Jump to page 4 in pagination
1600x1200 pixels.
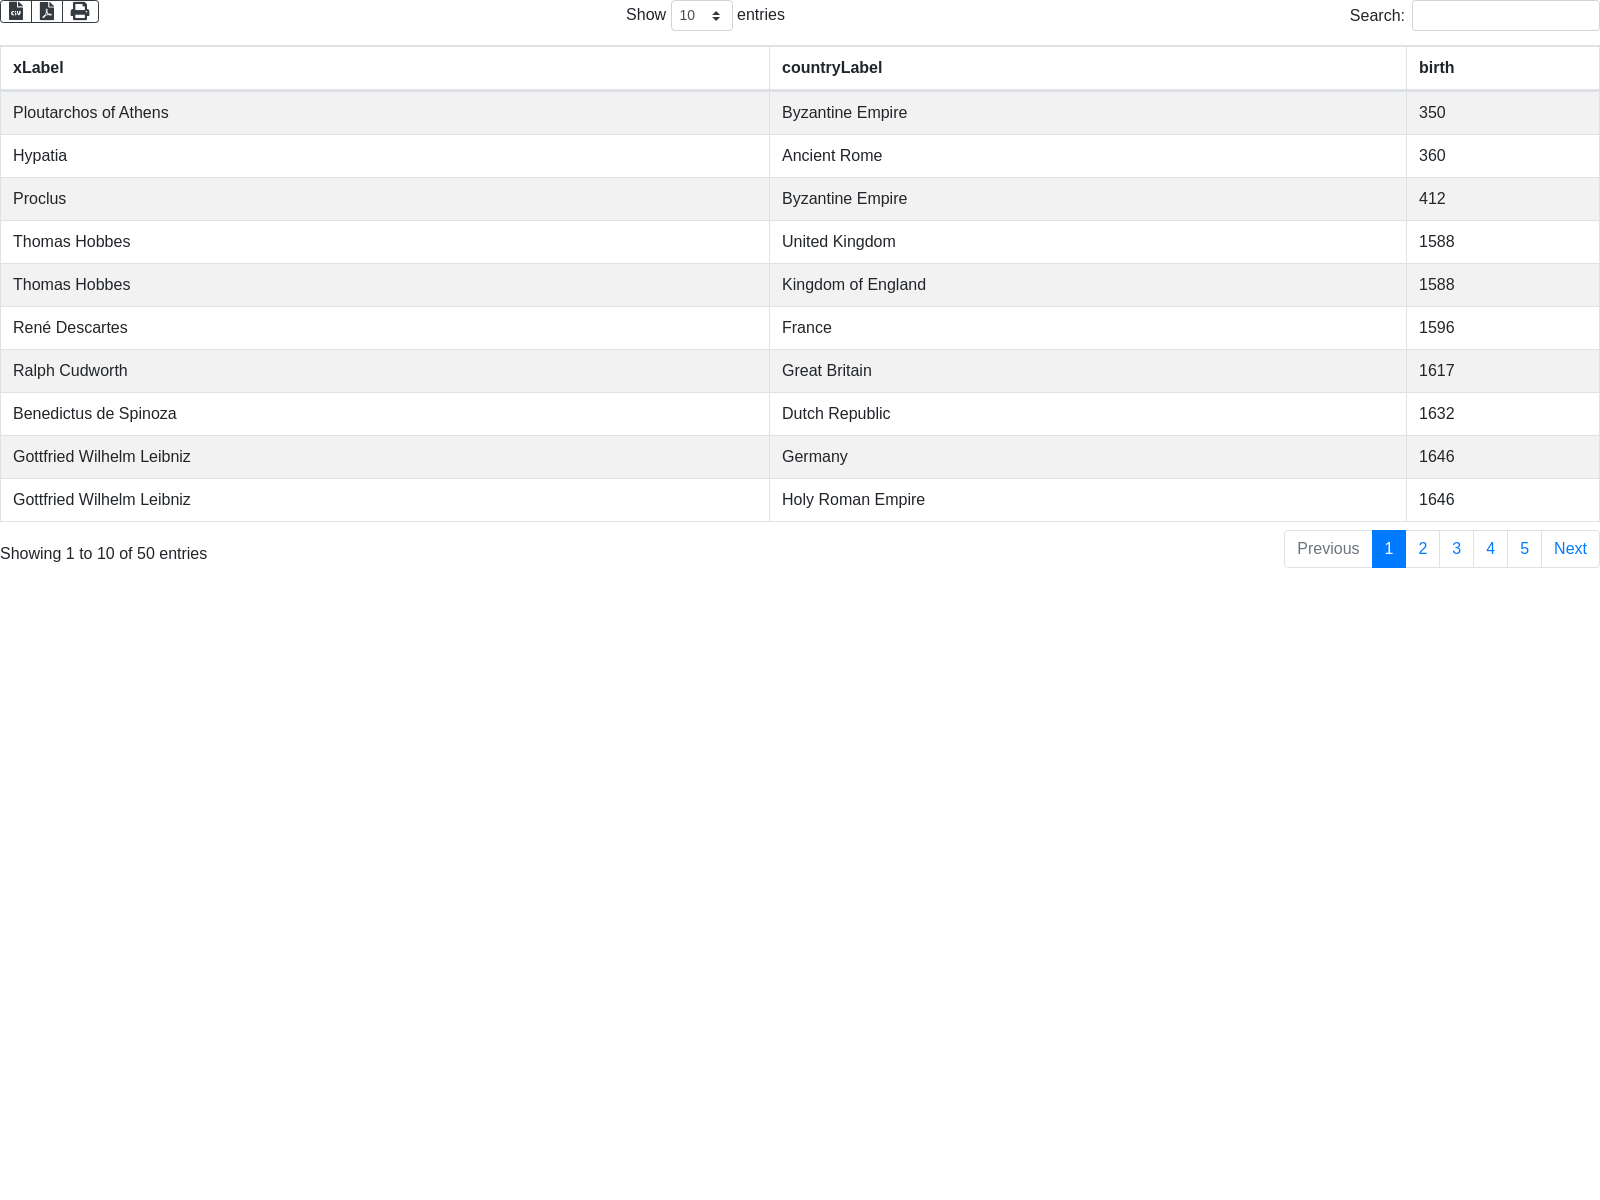click(1490, 549)
